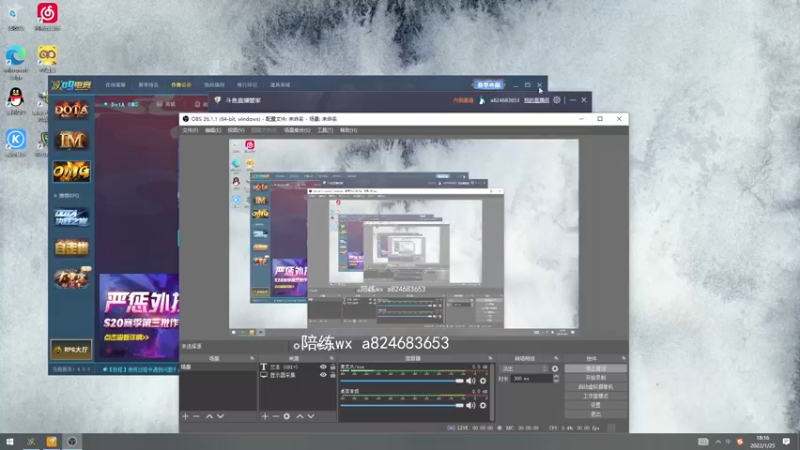Open the notification center in system tray
Viewport: 800px width, 450px height.
pos(786,442)
